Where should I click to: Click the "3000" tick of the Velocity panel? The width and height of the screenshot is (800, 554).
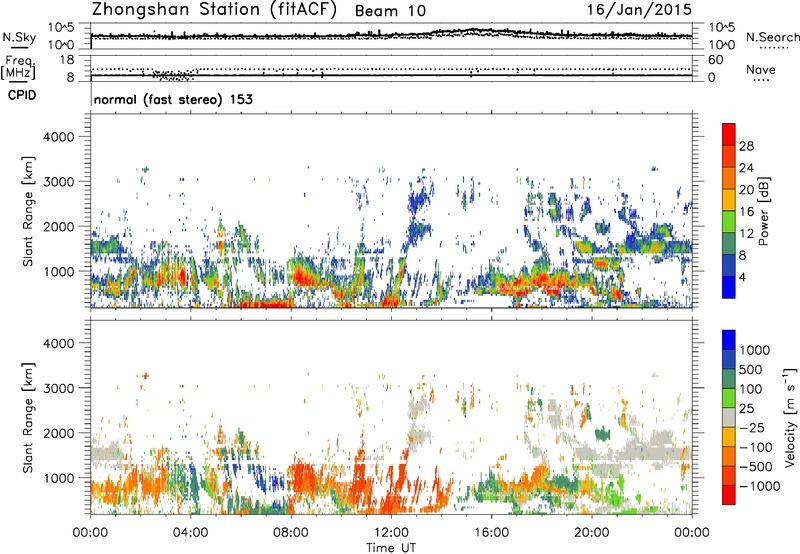(58, 388)
